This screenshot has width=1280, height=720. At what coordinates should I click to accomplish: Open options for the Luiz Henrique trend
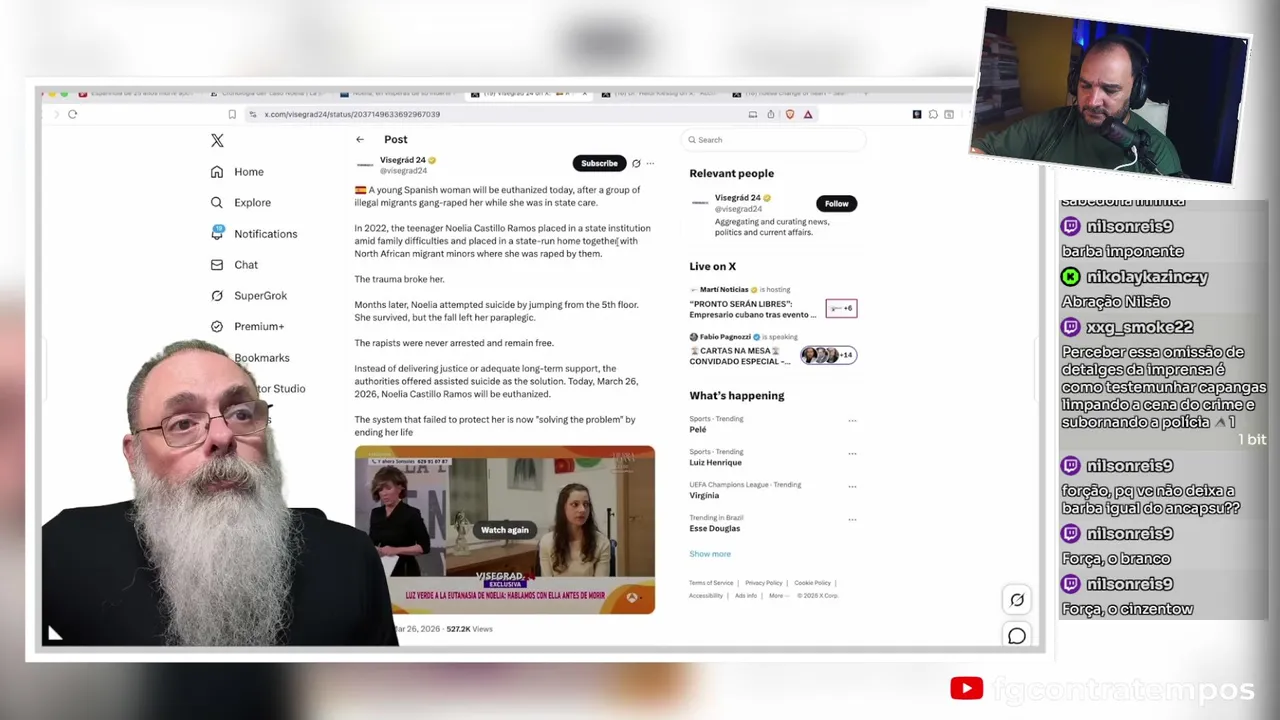tap(852, 454)
